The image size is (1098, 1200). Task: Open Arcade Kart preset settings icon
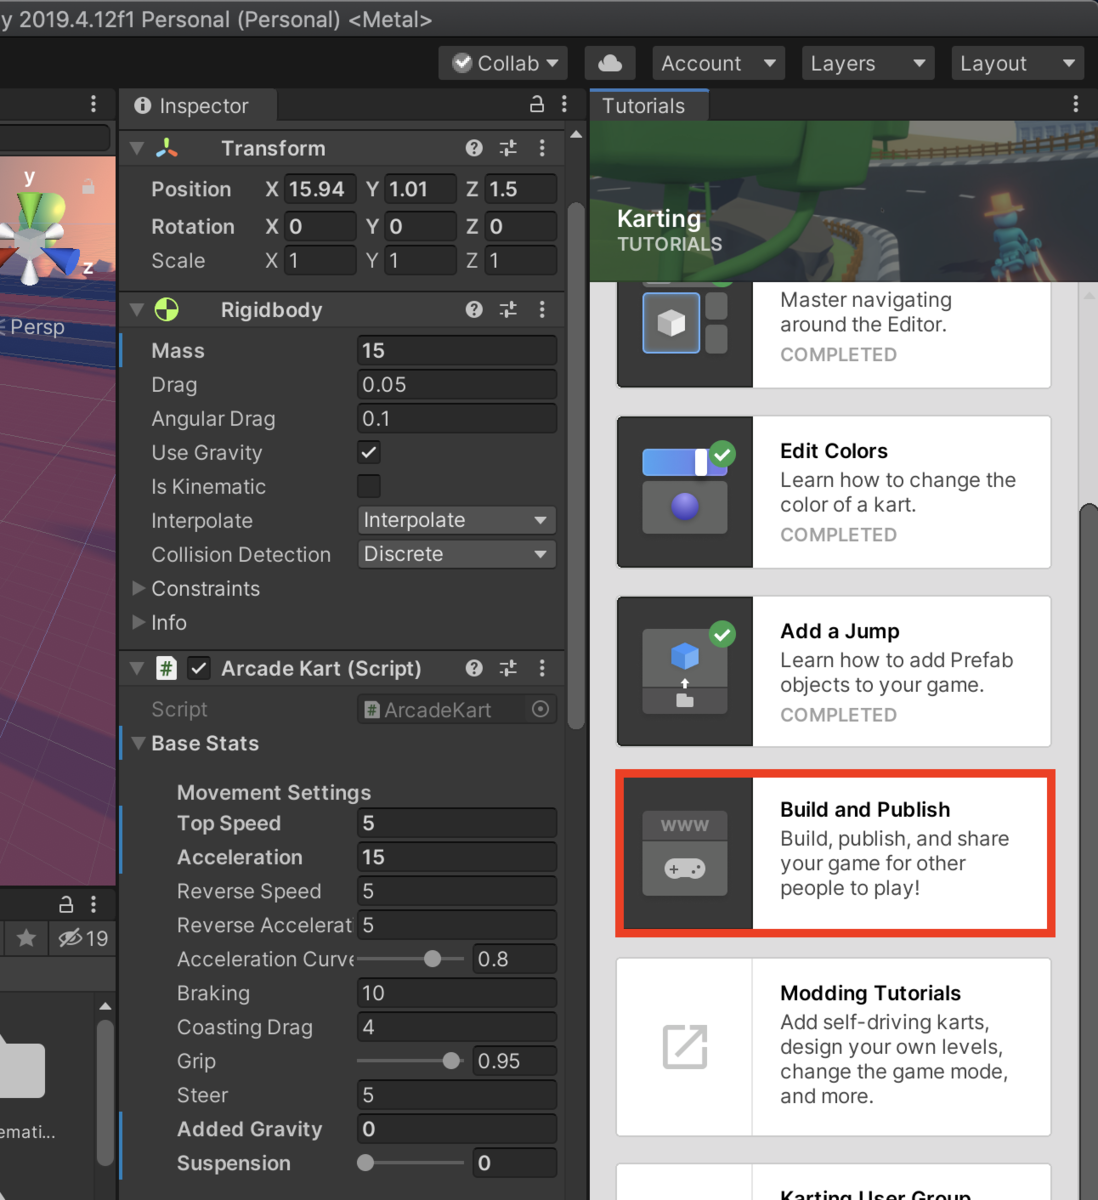click(x=508, y=668)
